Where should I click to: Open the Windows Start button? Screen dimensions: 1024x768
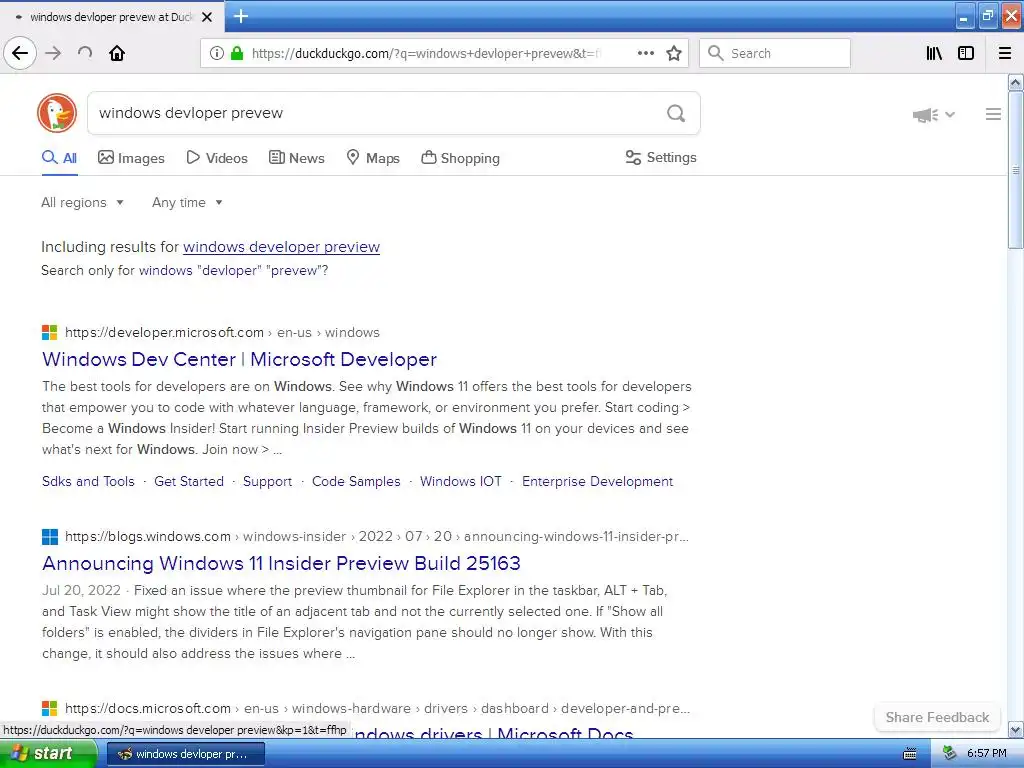48,753
